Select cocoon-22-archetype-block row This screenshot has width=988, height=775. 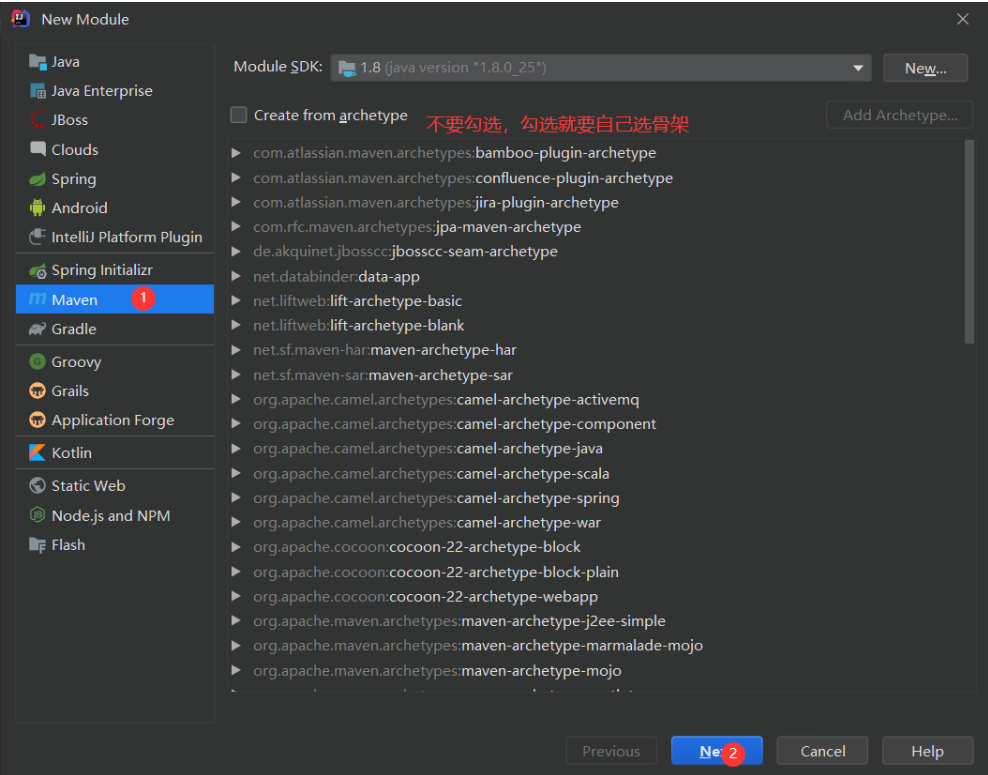[595, 547]
